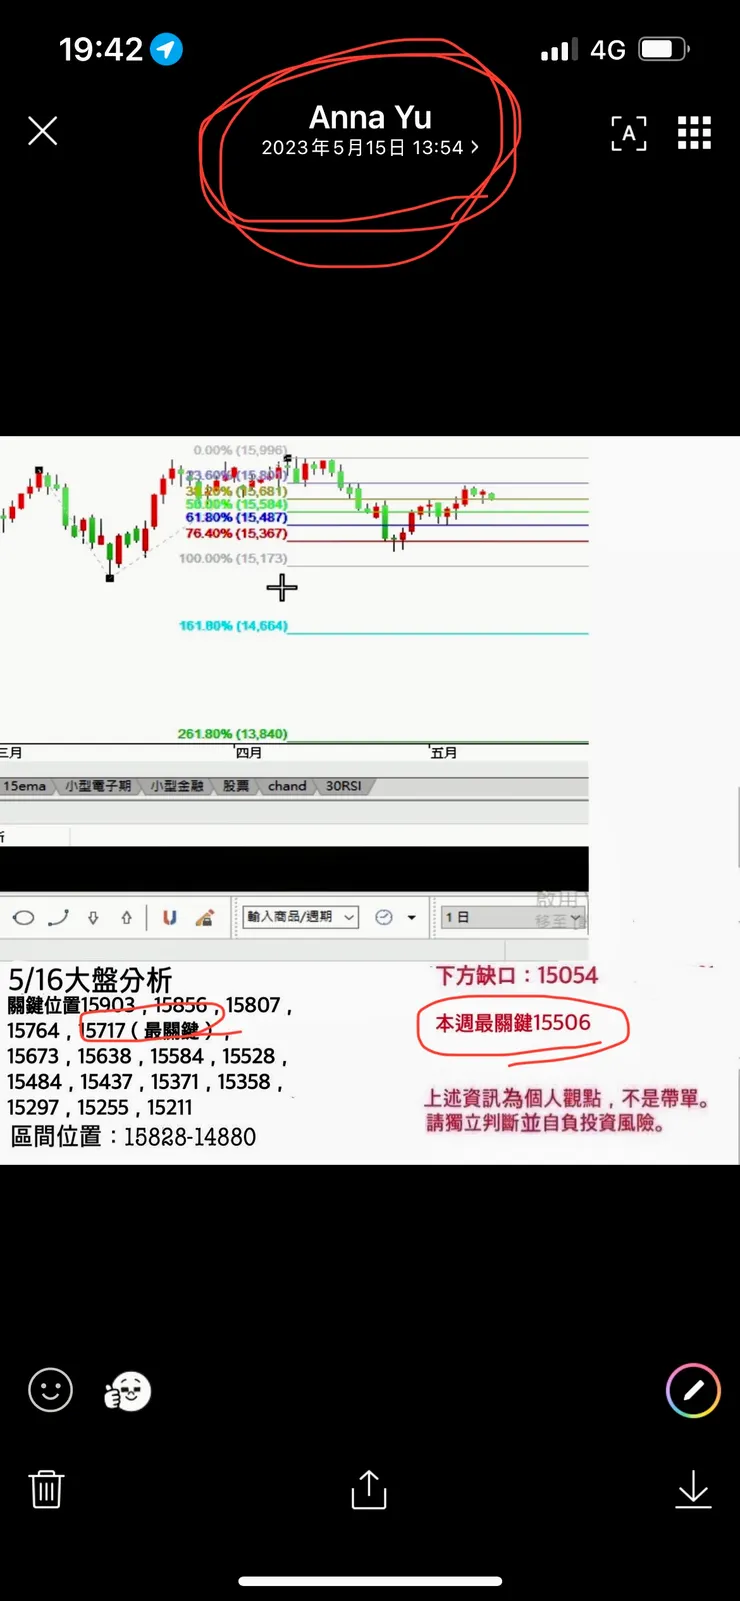Select the 15ema tab in chart image

click(x=25, y=786)
